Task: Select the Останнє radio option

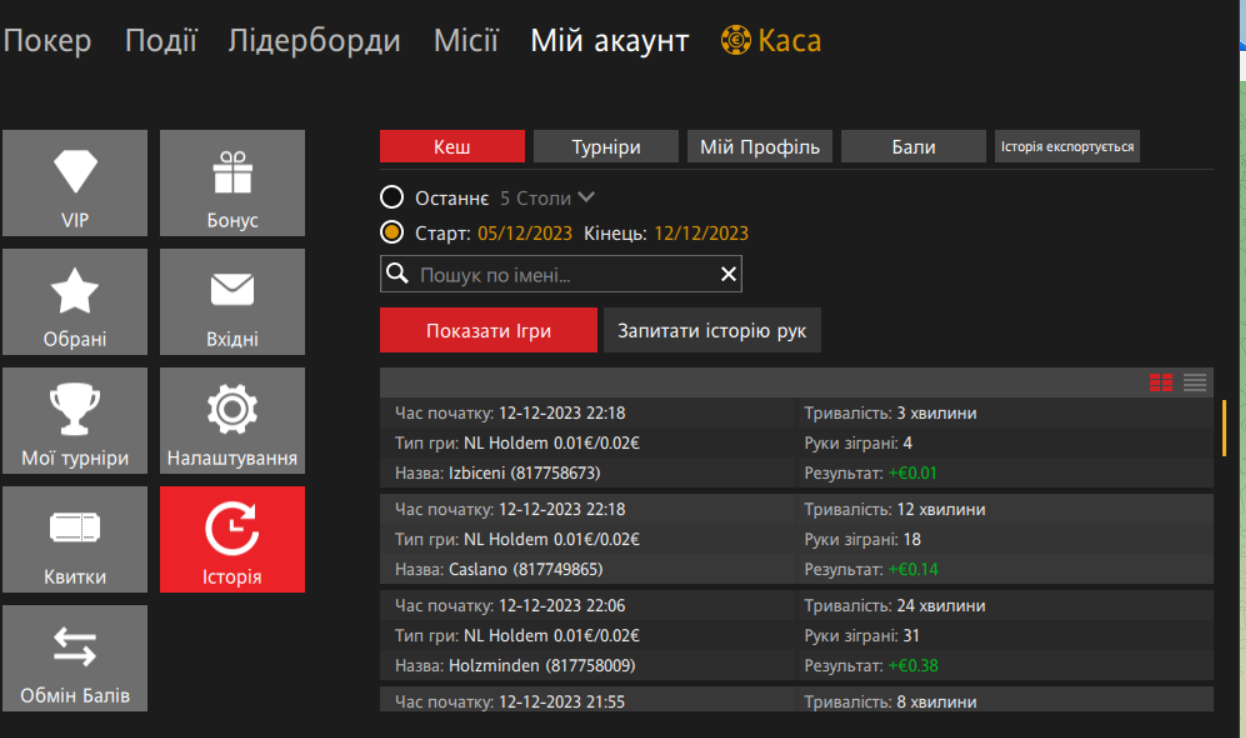Action: (392, 198)
